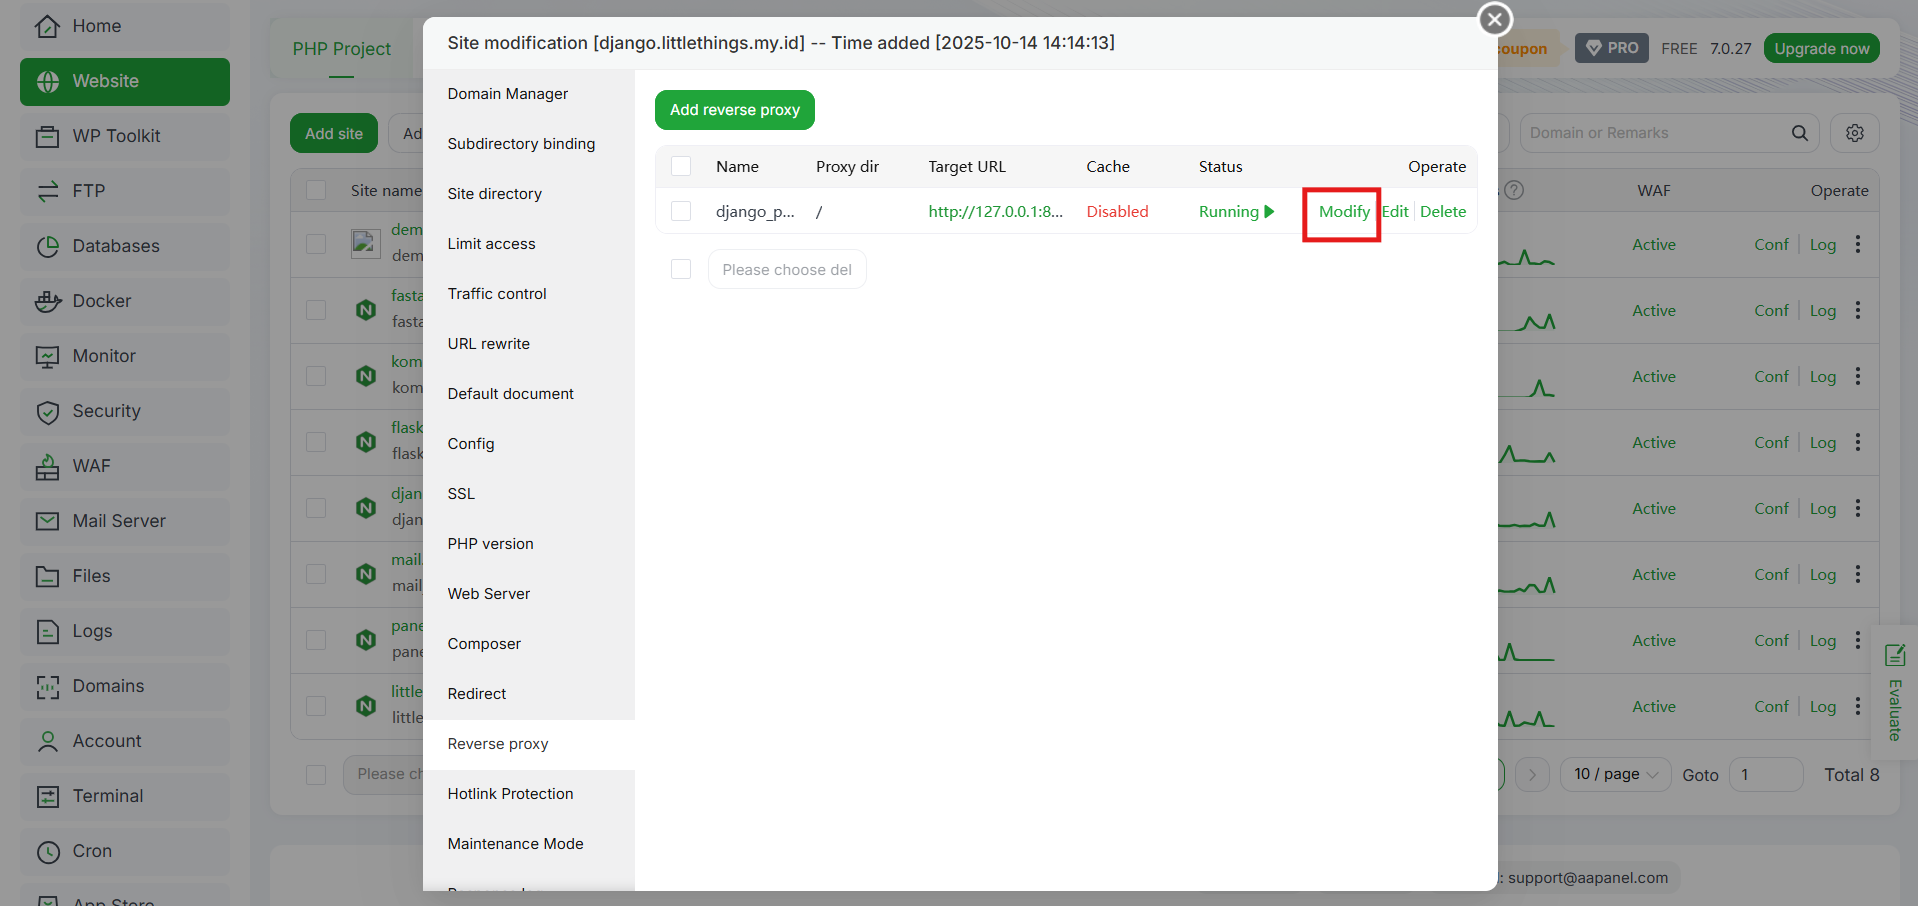Click the Add site button

coord(334,133)
